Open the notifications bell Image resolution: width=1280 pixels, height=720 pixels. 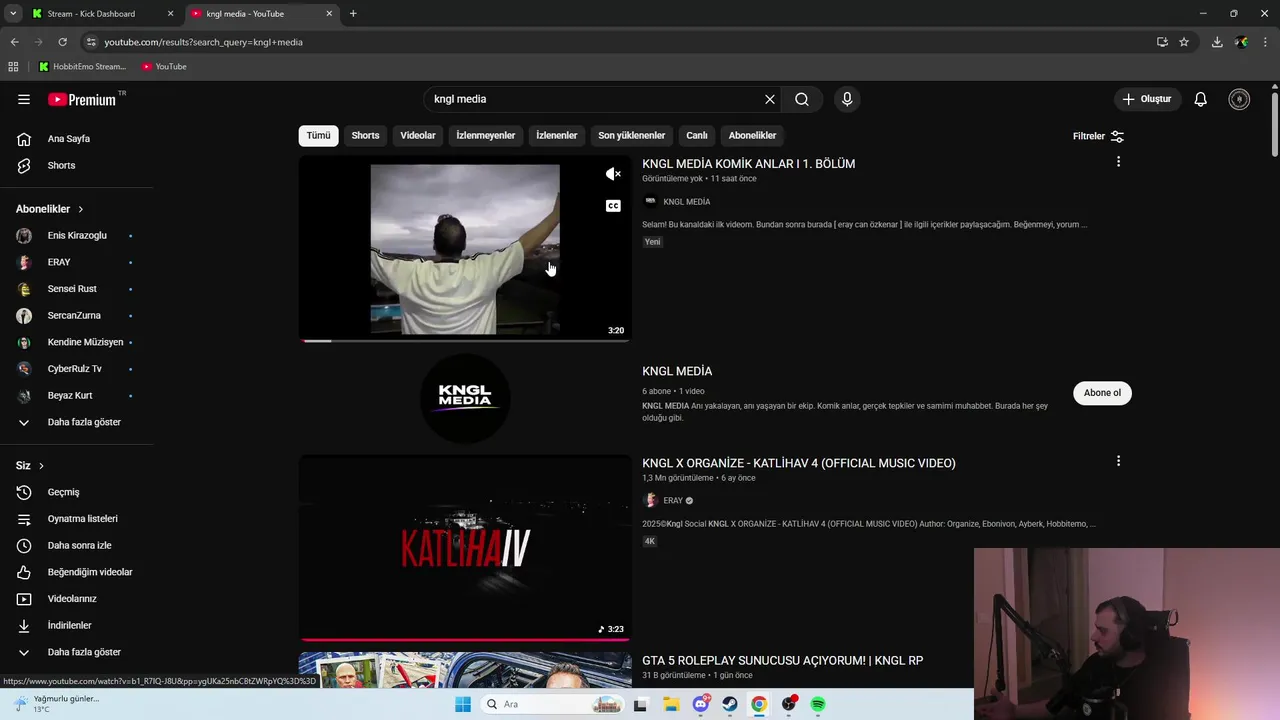pyautogui.click(x=1201, y=99)
